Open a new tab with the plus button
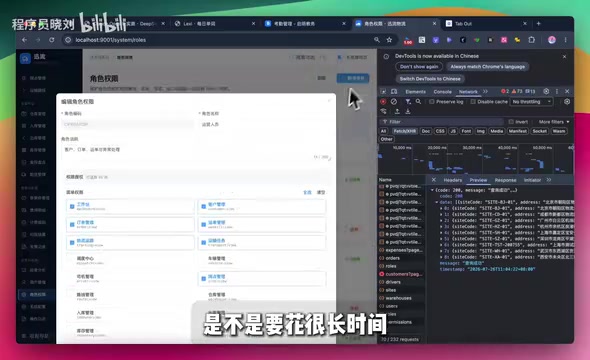This screenshot has width=590, height=360. [x=538, y=24]
